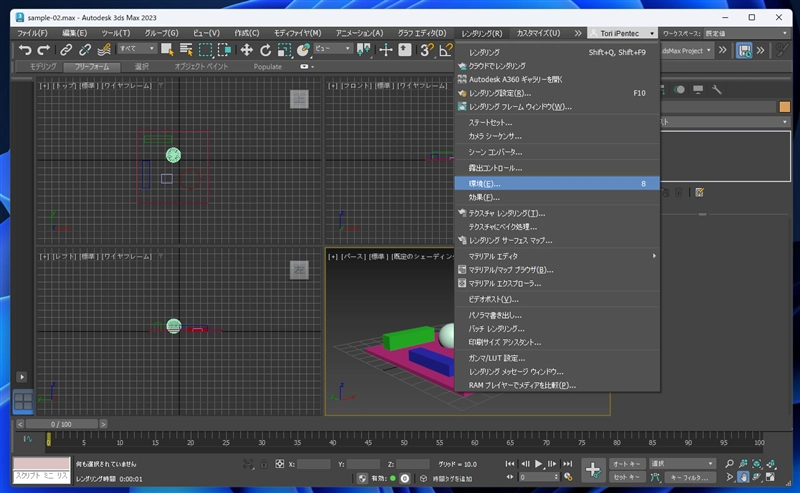Click the Undo arrow icon
The height and width of the screenshot is (493, 800).
pyautogui.click(x=24, y=50)
